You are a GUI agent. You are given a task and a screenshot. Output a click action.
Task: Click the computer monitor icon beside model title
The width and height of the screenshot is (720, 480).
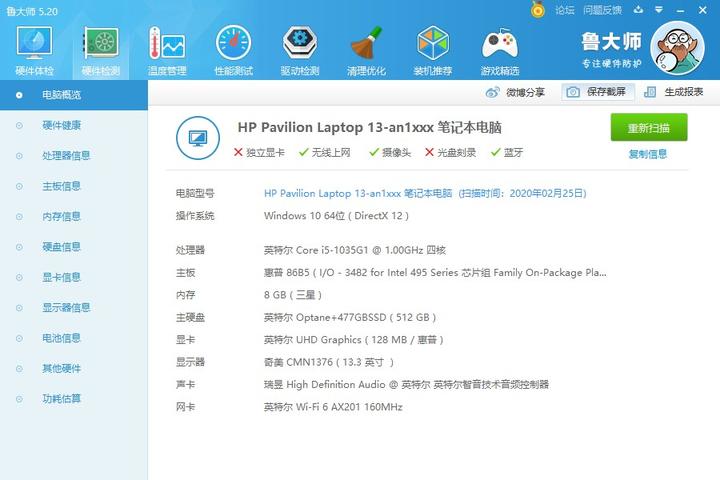[198, 138]
